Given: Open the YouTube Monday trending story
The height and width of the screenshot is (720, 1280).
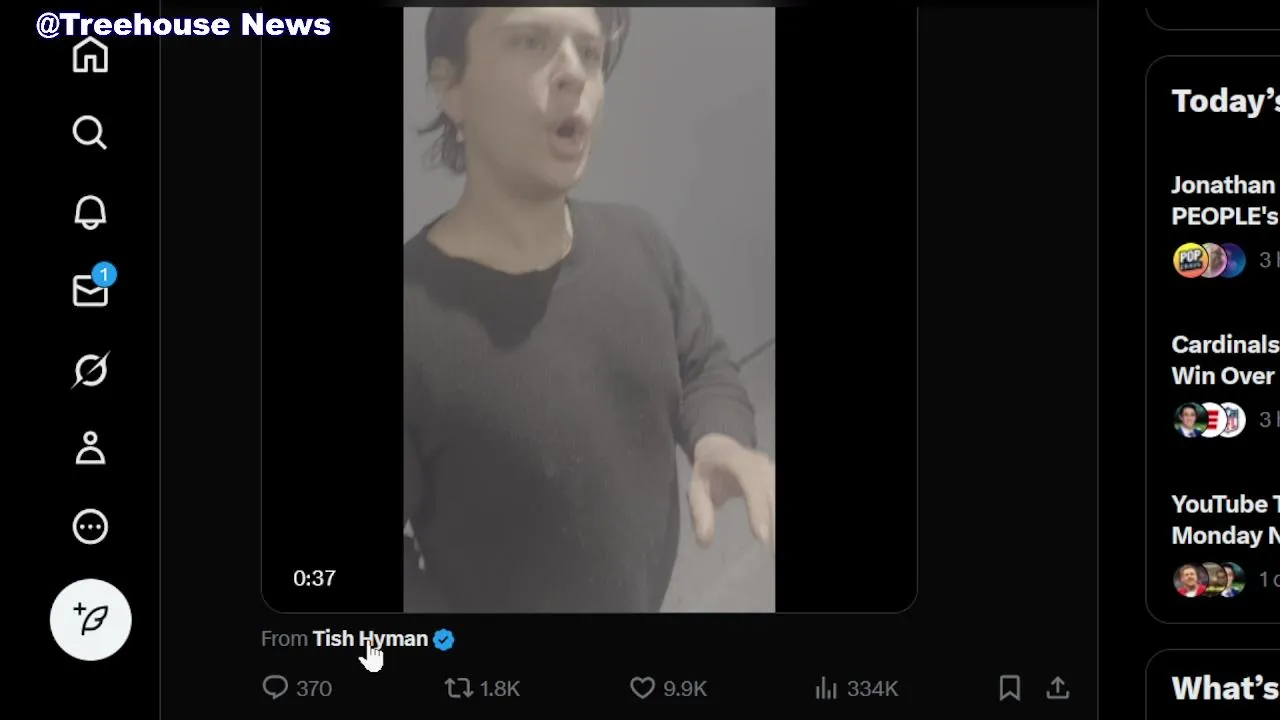Looking at the screenshot, I should pos(1224,519).
